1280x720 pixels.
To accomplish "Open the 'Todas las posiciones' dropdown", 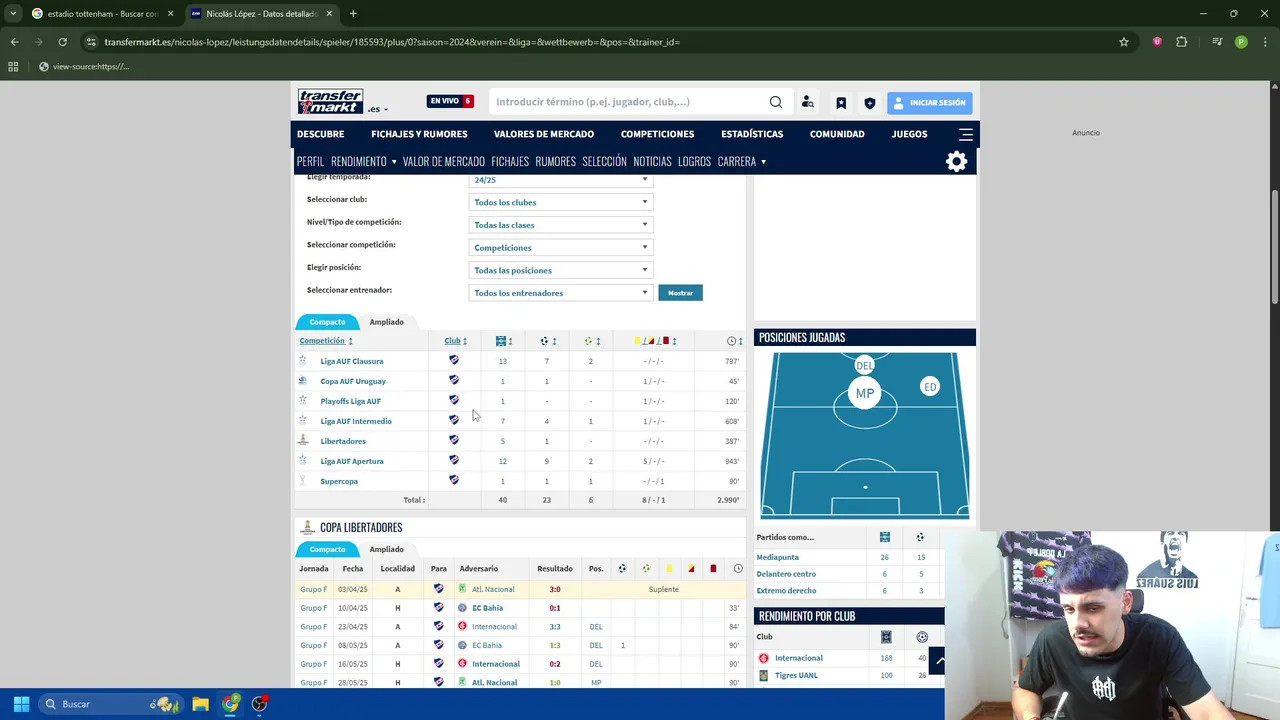I will tap(561, 270).
